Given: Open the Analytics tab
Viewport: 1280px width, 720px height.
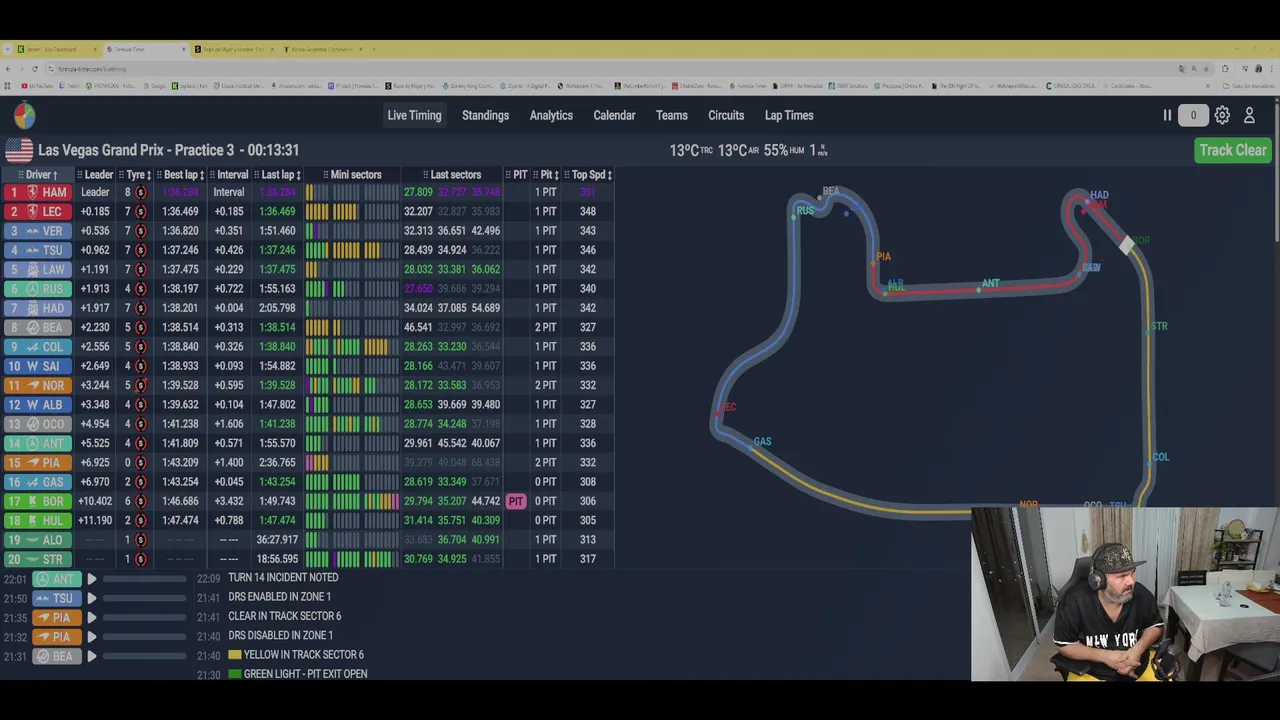Looking at the screenshot, I should pos(551,115).
